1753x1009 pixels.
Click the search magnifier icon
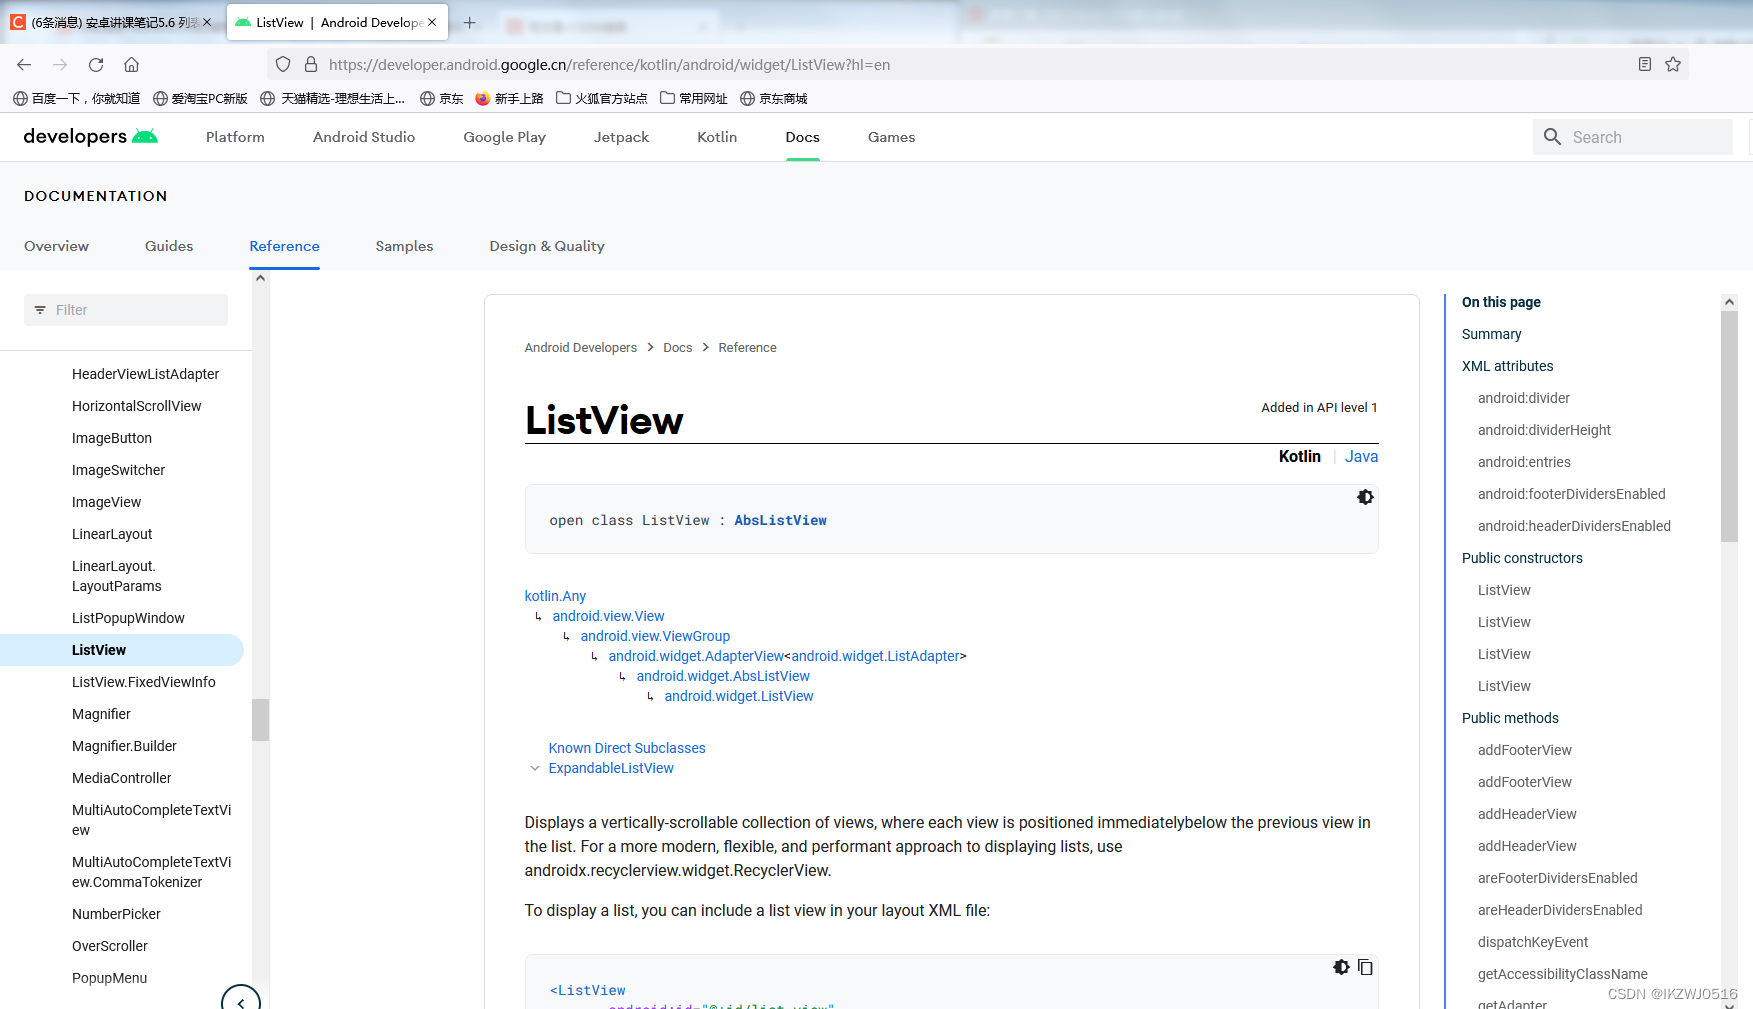[x=1552, y=137]
